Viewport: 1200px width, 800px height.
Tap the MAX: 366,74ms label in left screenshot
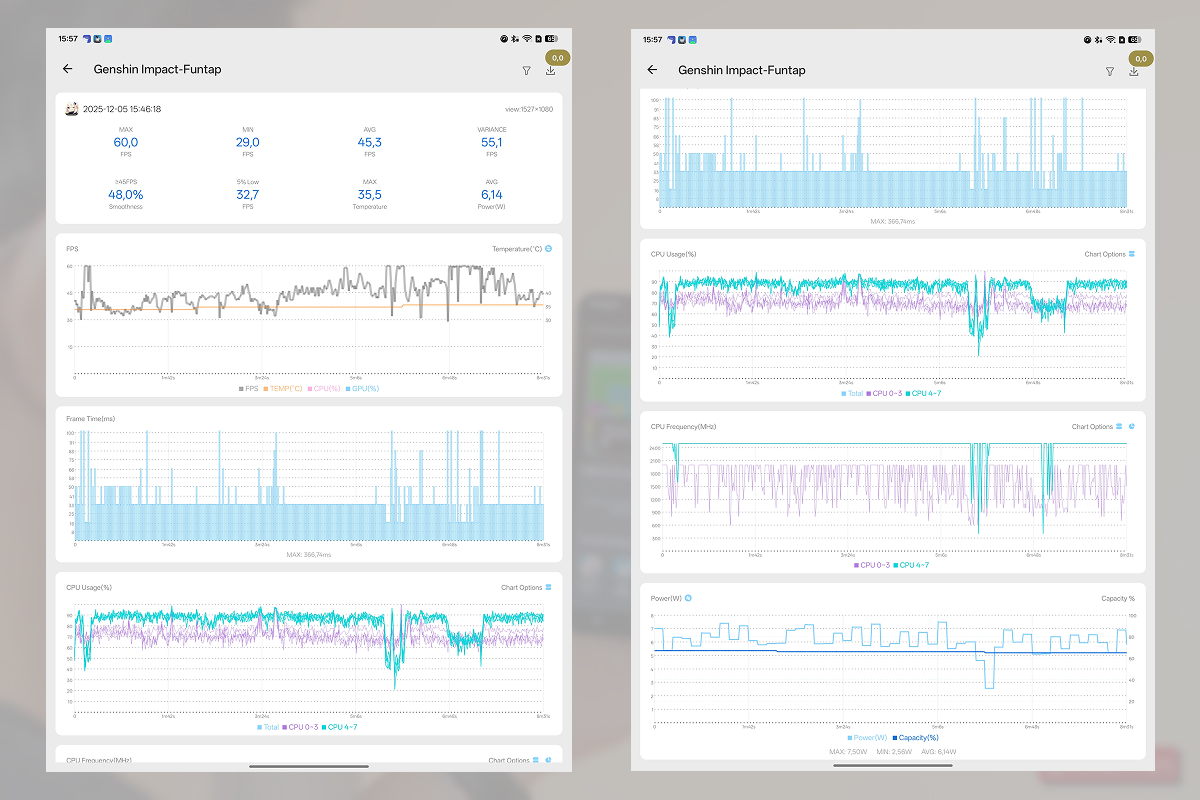309,554
